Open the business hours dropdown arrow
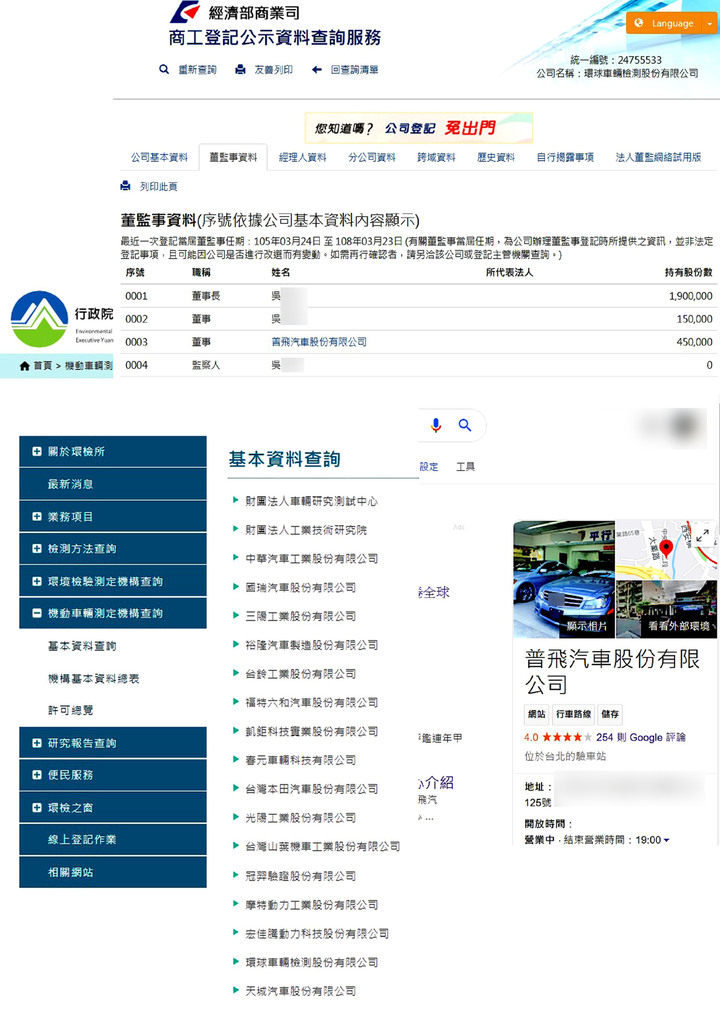The width and height of the screenshot is (720, 1010). tap(666, 840)
